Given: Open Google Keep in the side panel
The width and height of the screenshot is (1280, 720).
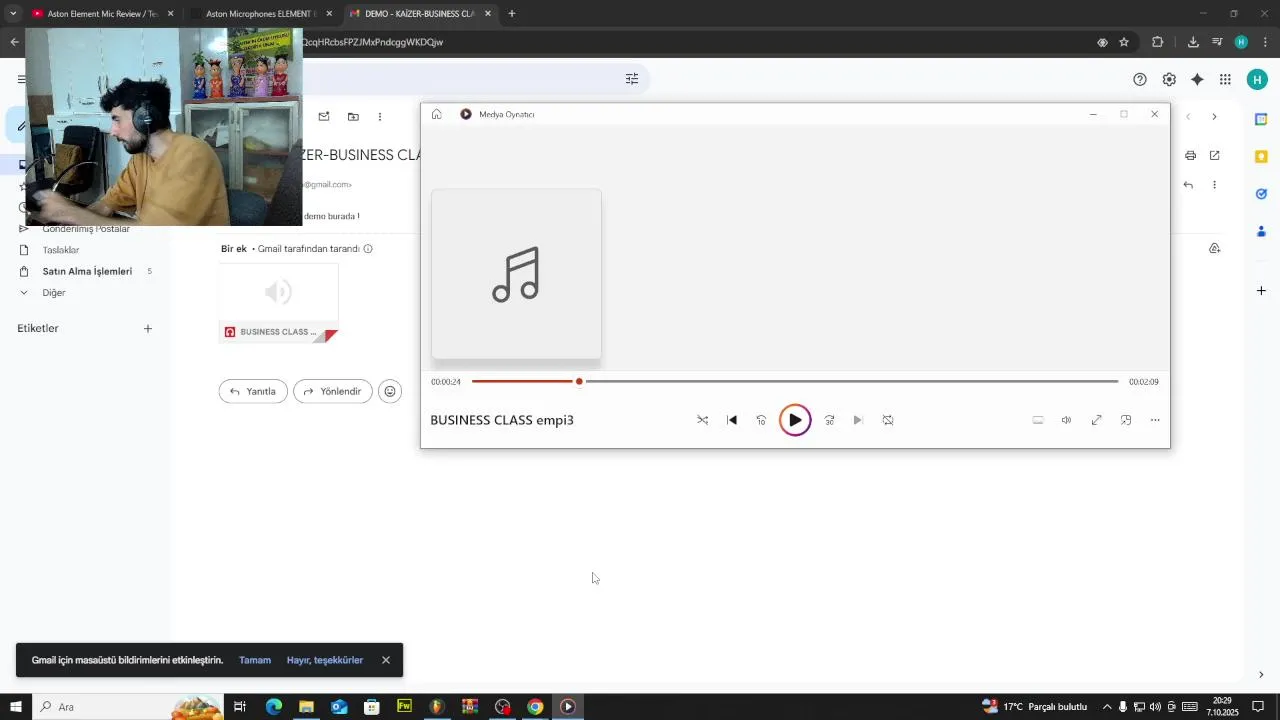Looking at the screenshot, I should 1261,156.
